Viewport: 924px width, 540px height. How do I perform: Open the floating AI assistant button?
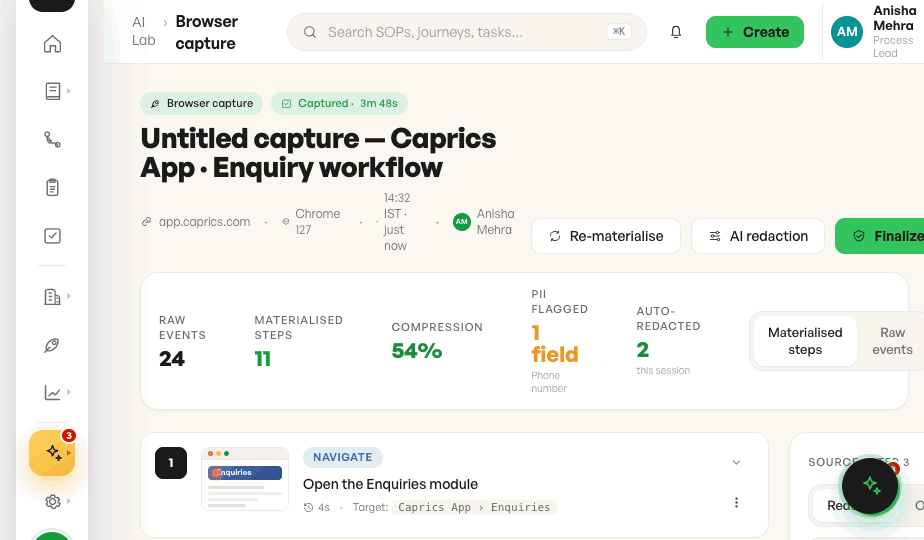[870, 485]
